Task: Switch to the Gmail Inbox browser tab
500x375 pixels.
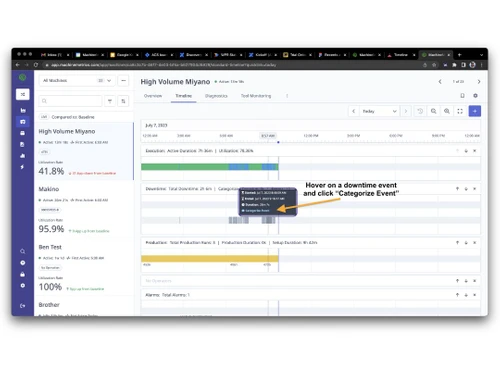Action: [54, 55]
